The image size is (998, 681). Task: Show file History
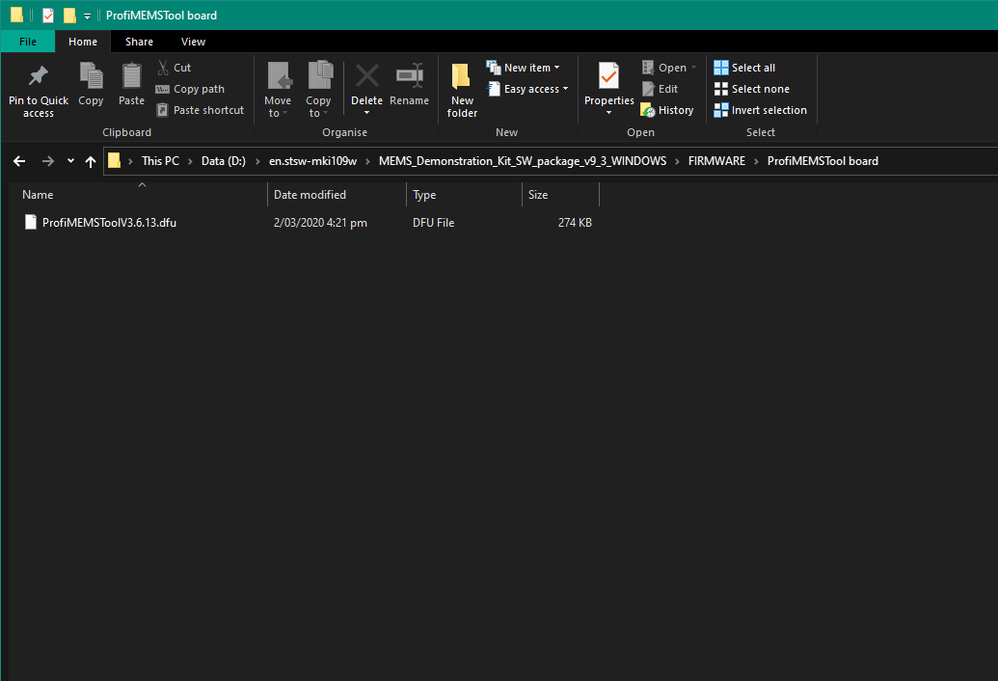[667, 110]
